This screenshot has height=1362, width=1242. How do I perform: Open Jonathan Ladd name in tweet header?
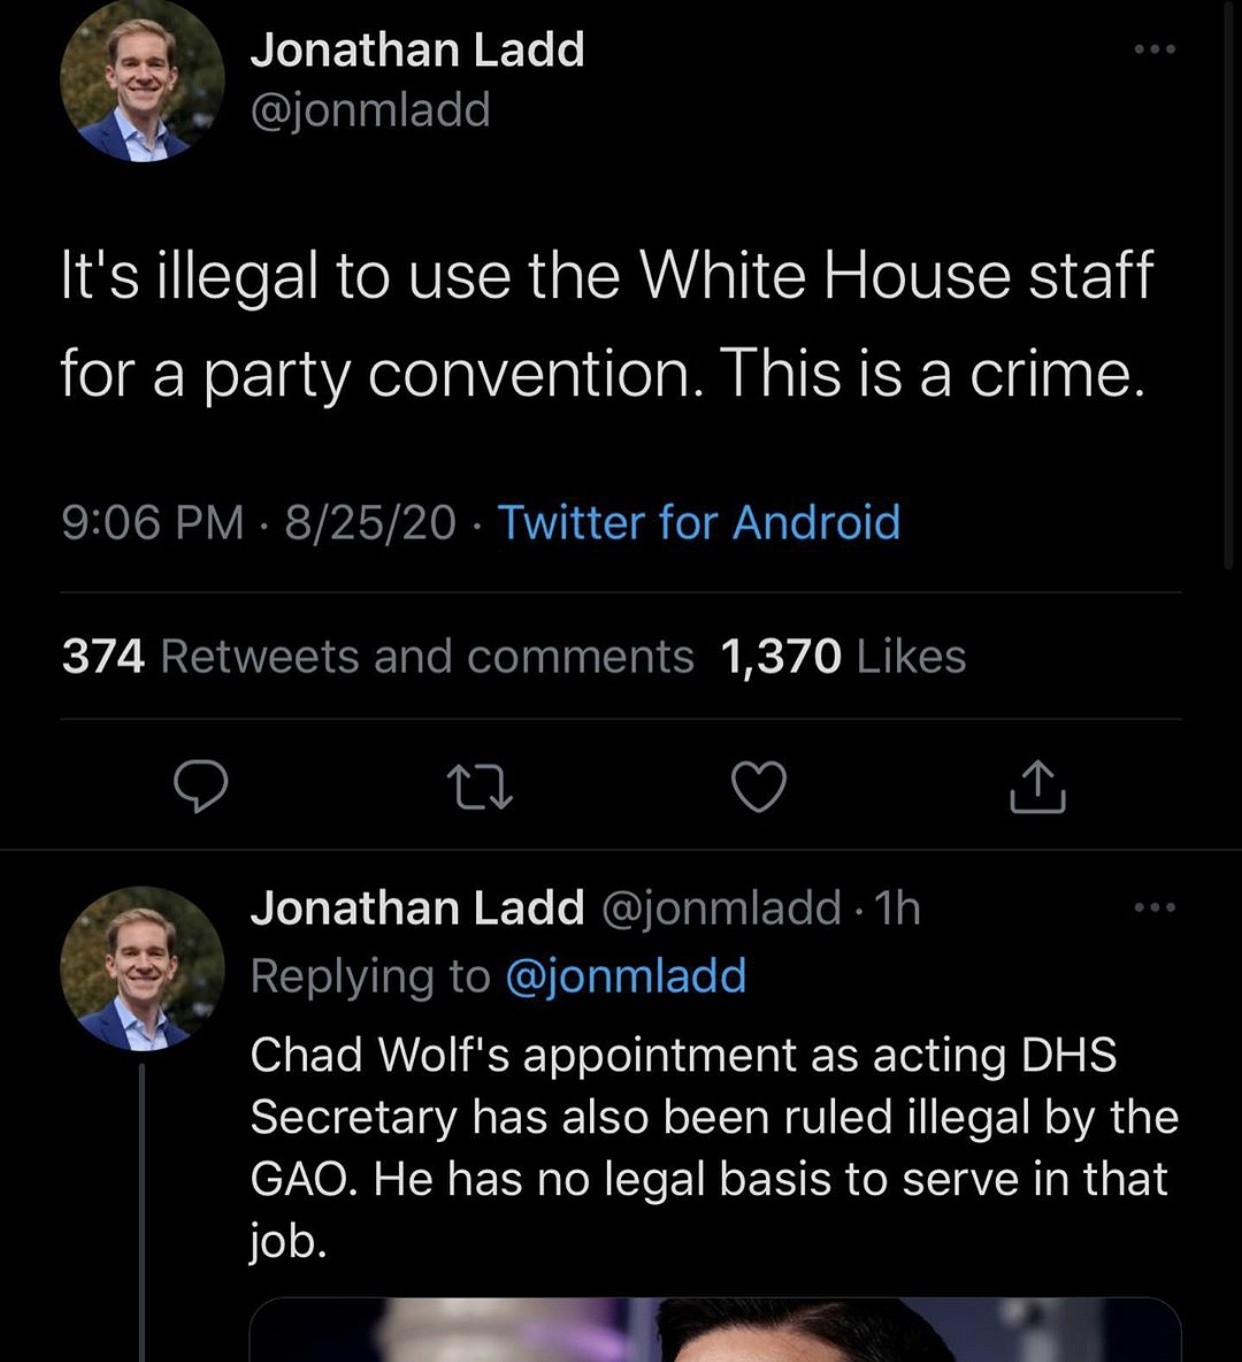[x=417, y=49]
